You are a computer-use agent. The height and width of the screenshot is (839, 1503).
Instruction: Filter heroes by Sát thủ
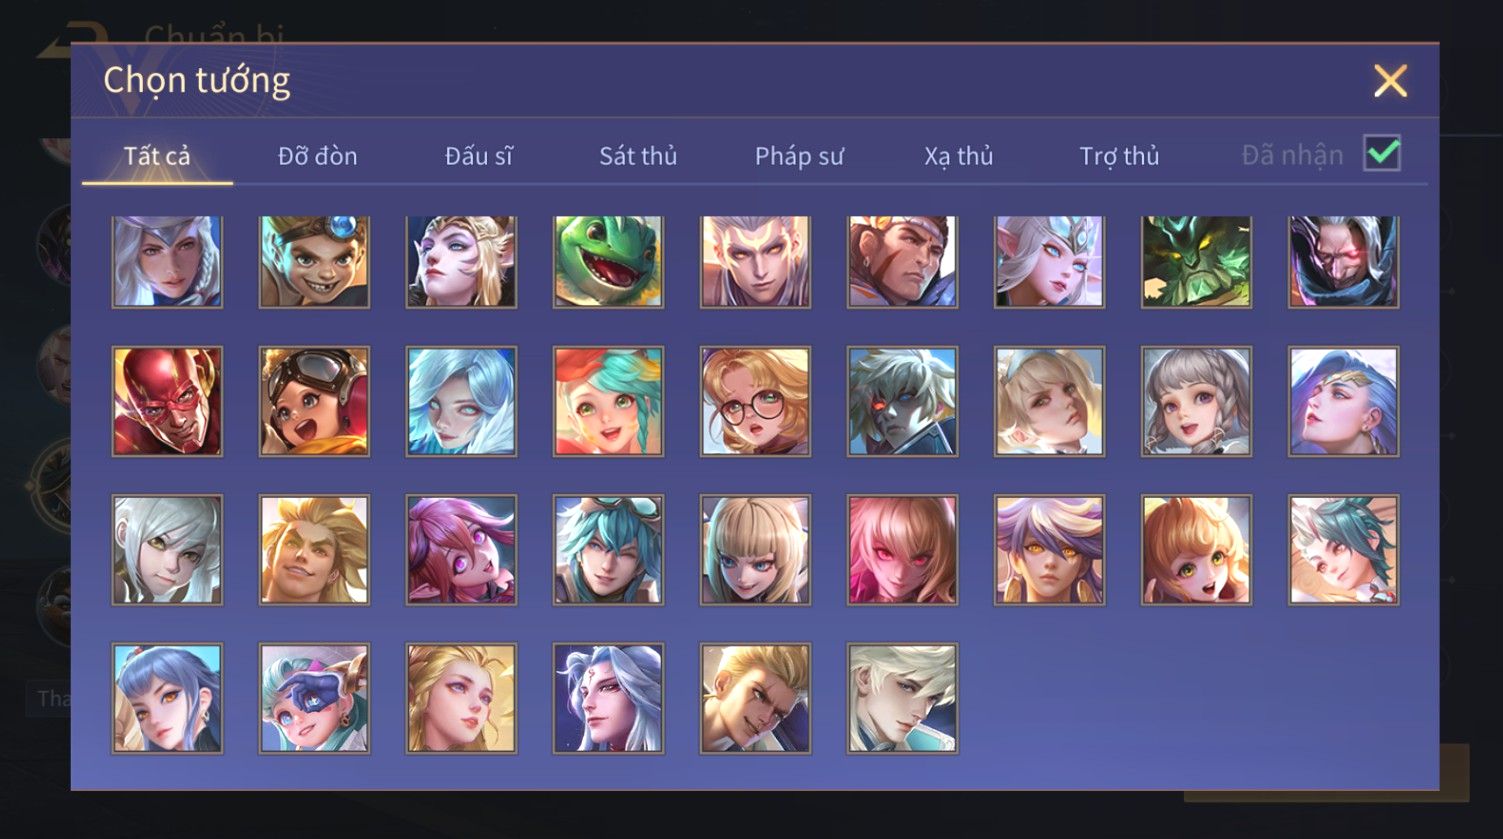(638, 156)
